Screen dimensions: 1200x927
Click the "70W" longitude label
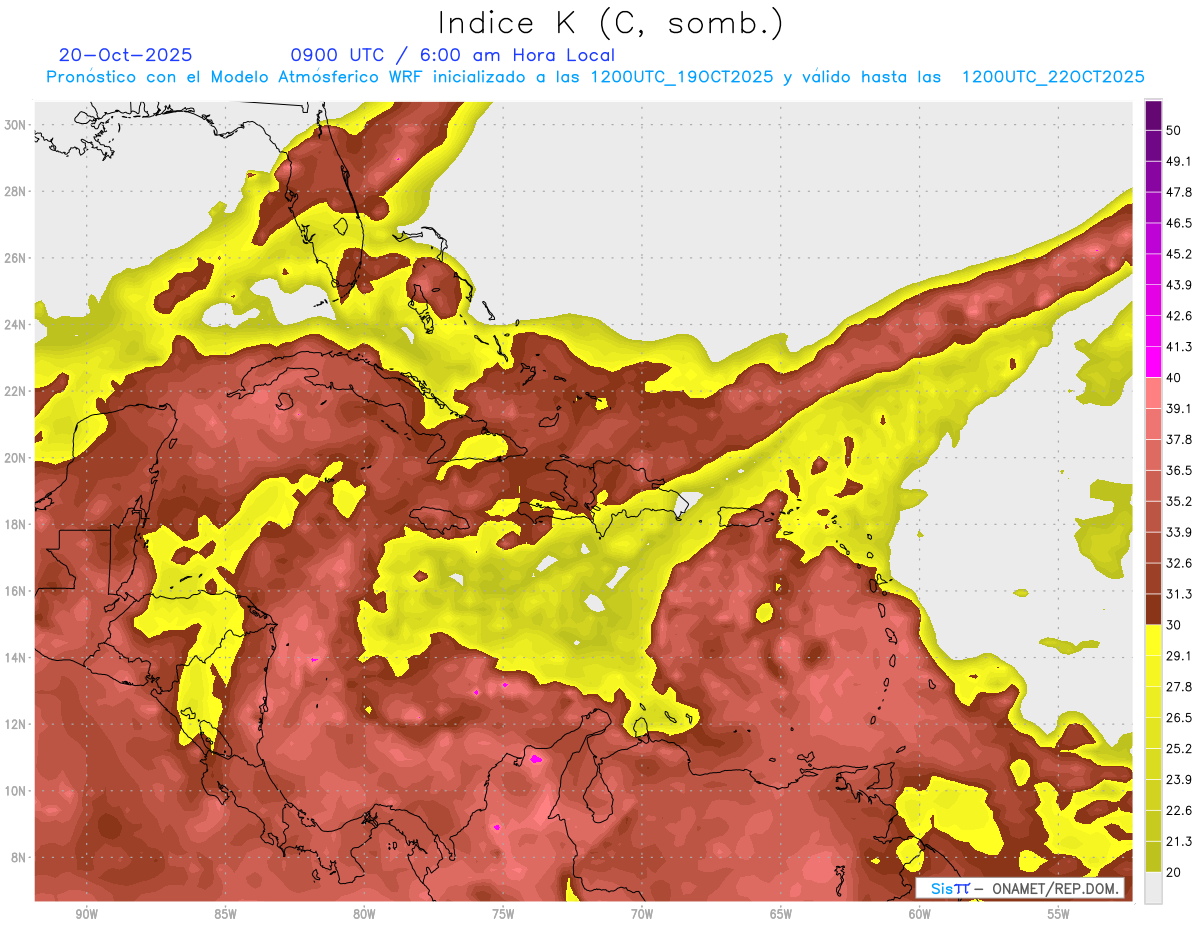642,914
